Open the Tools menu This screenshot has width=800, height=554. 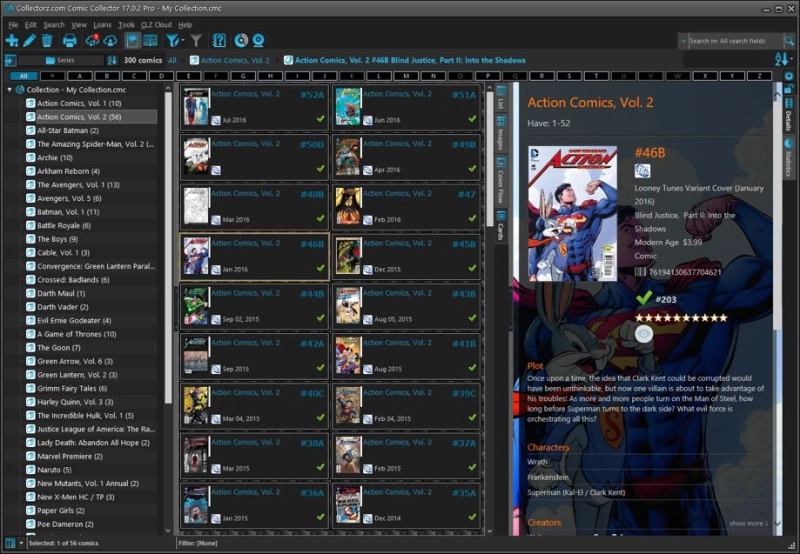pos(126,24)
